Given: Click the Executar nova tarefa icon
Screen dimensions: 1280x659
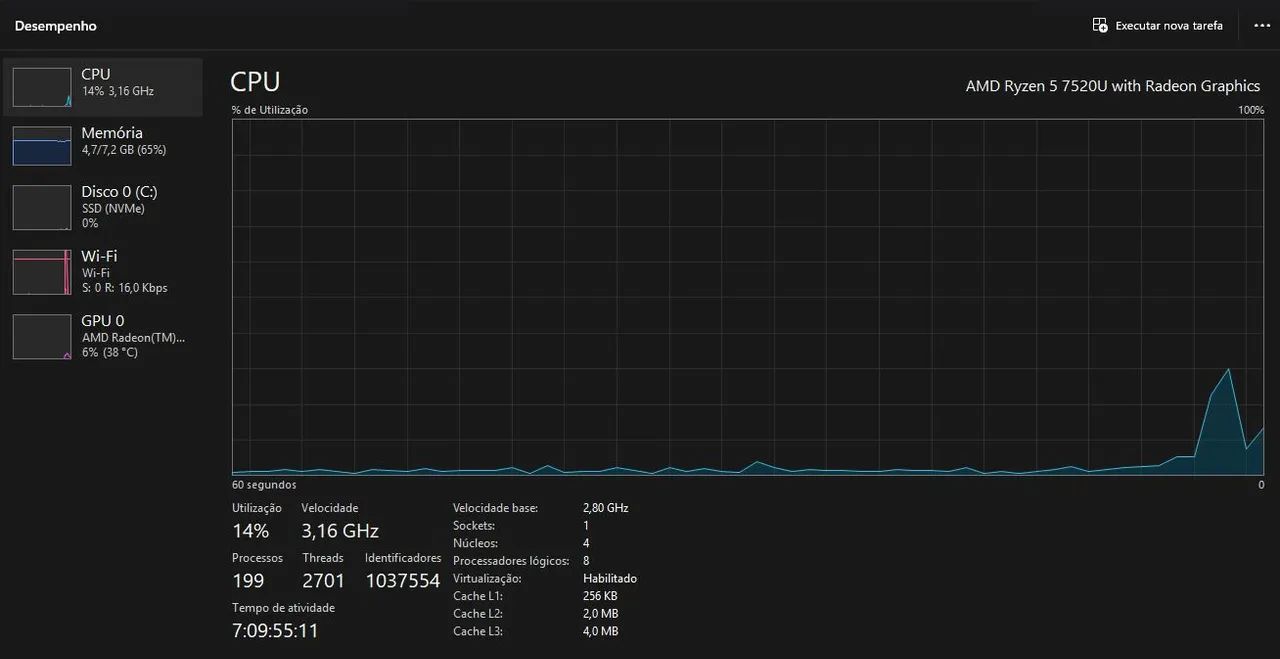Looking at the screenshot, I should click(1100, 25).
